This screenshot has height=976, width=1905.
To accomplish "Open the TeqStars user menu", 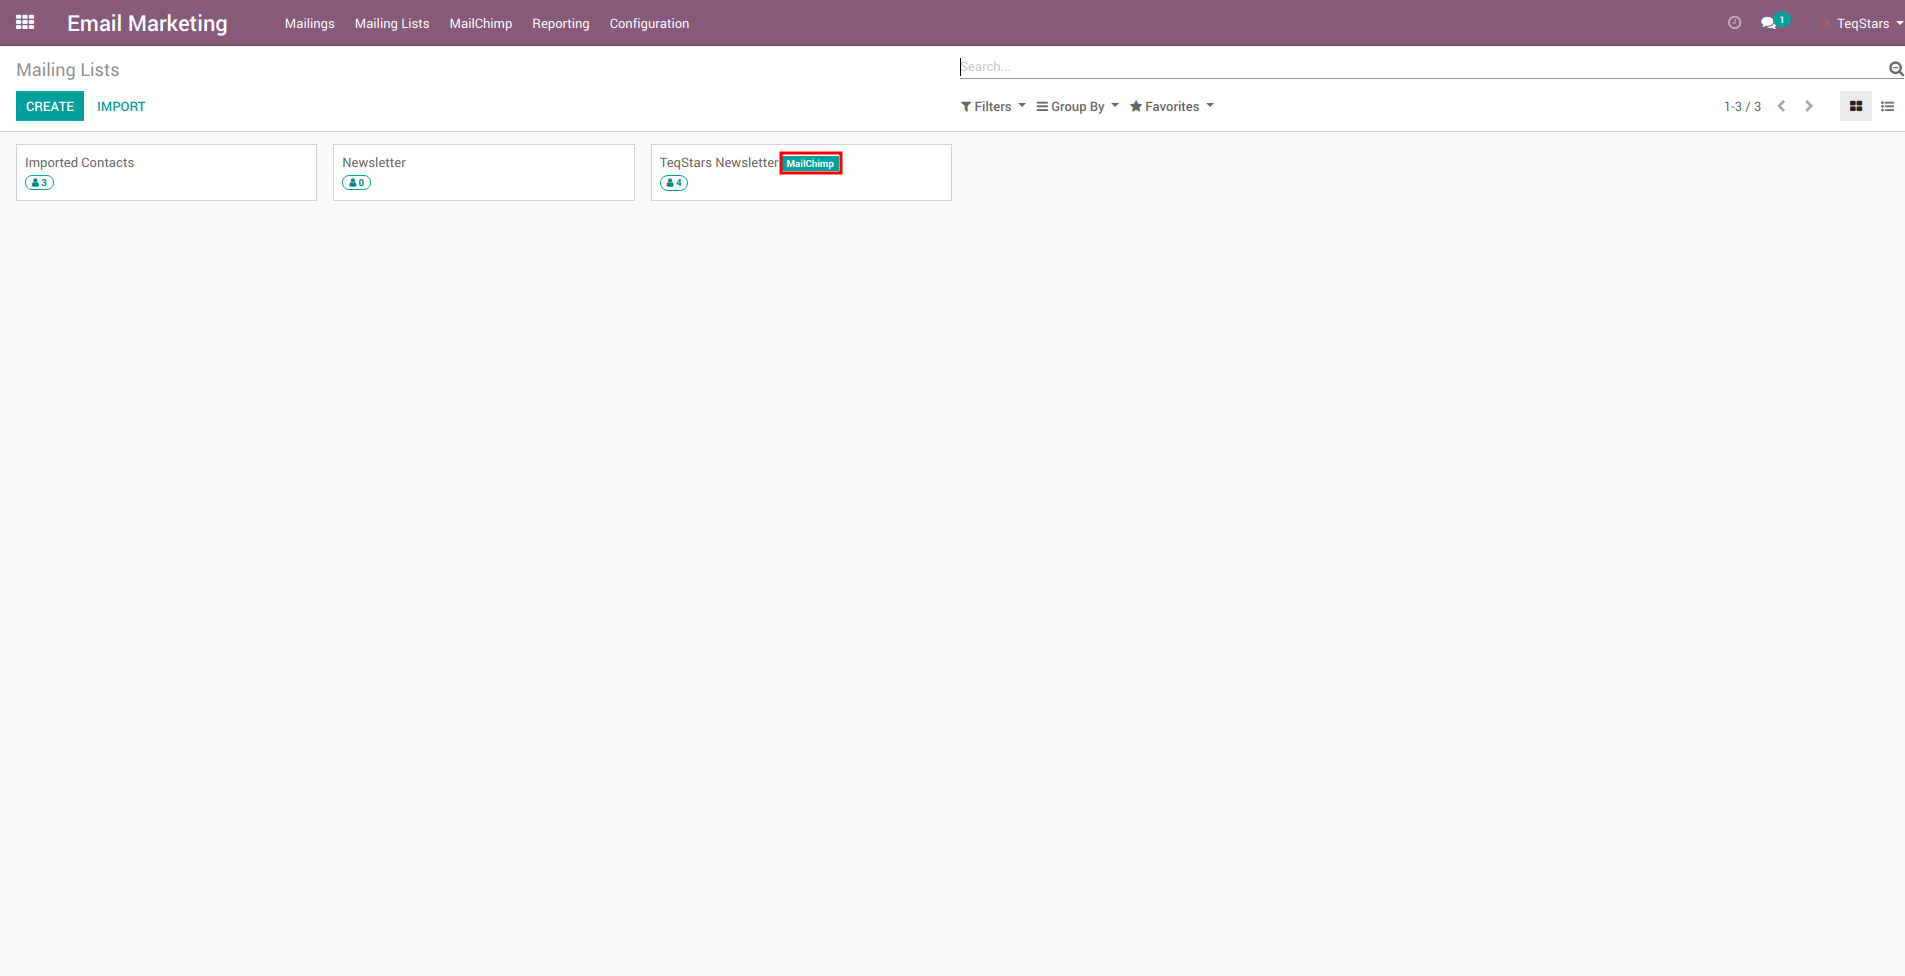I will click(1865, 23).
